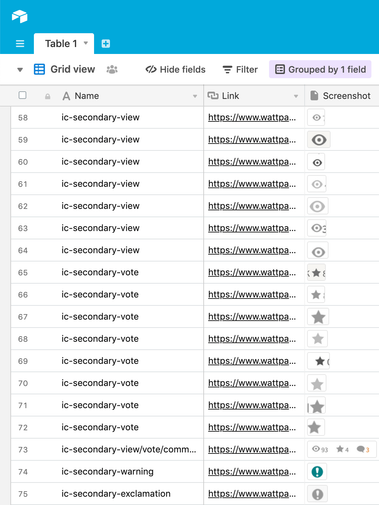Click the grid view icon
379x505 pixels.
tap(39, 69)
